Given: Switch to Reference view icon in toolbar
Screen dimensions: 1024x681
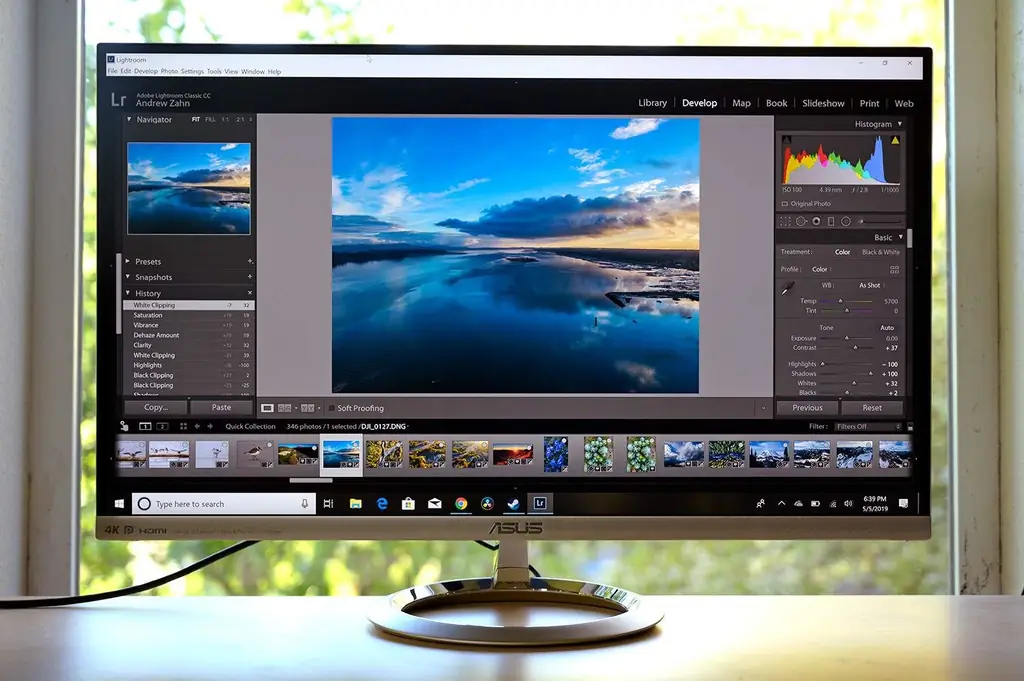Looking at the screenshot, I should [285, 408].
